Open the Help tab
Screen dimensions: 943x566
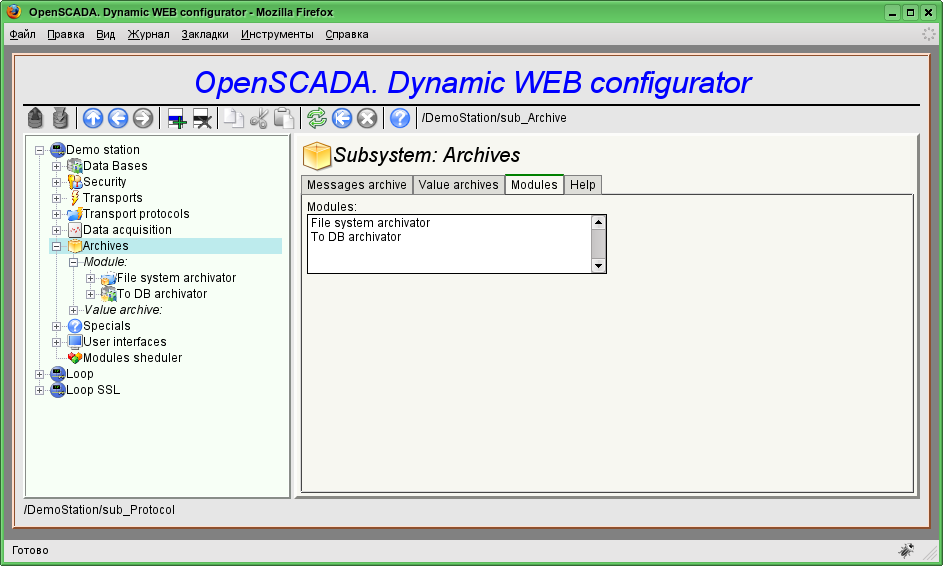pyautogui.click(x=582, y=185)
